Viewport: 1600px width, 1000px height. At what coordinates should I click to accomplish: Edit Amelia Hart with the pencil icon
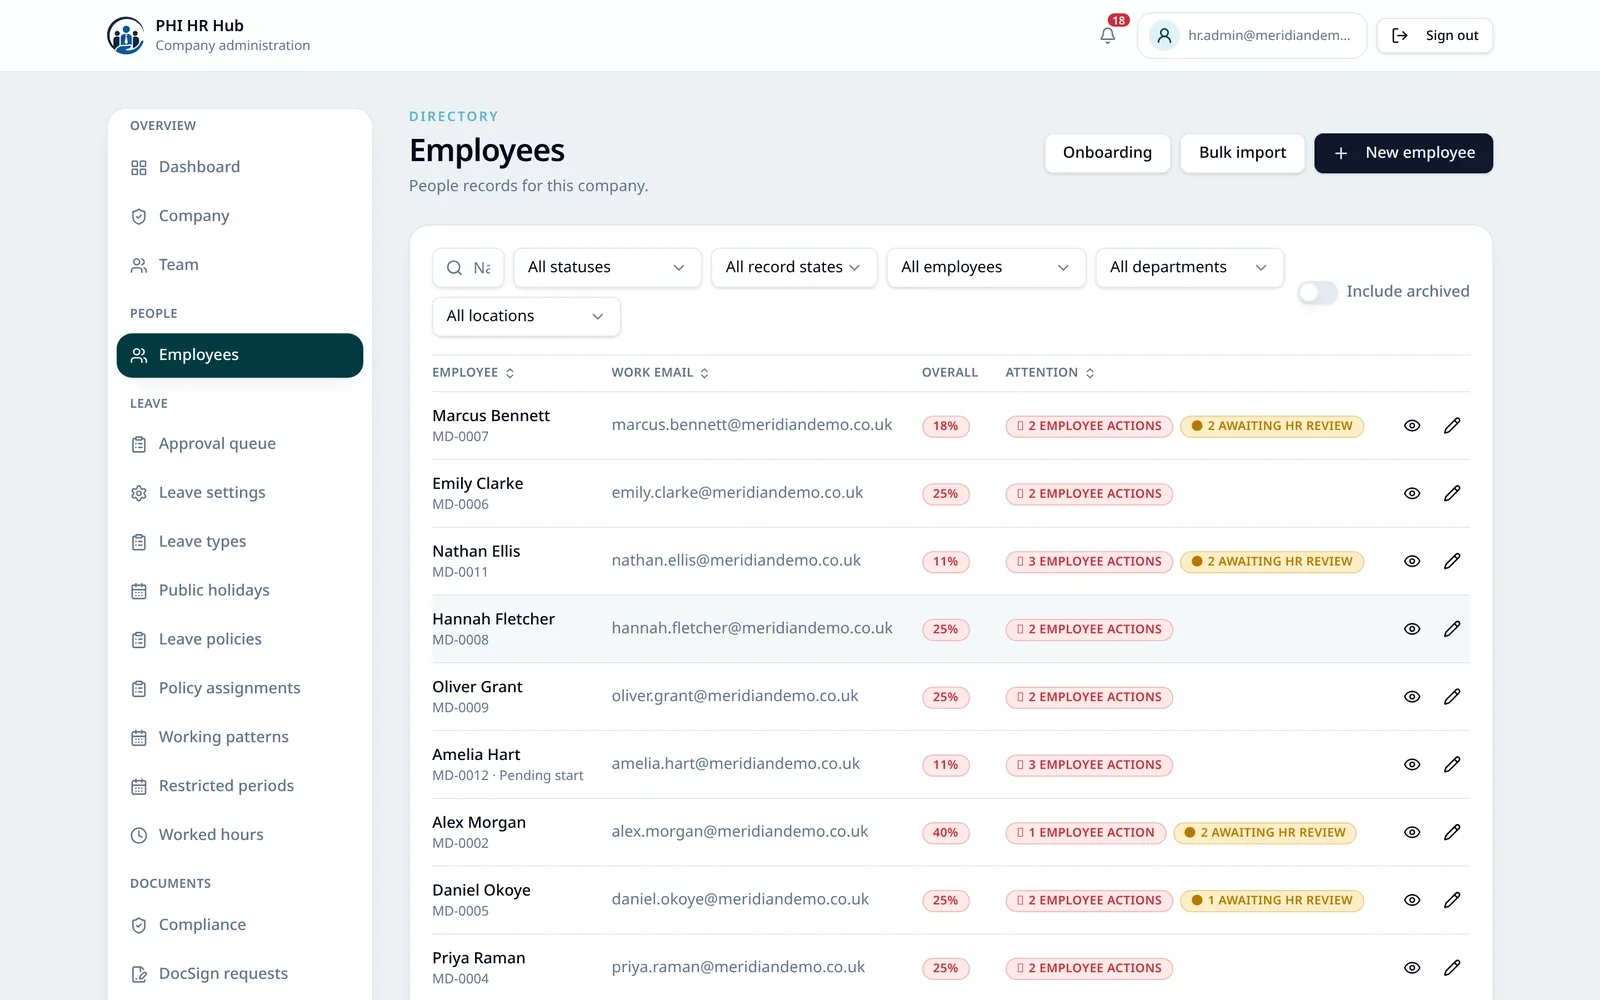[1452, 765]
